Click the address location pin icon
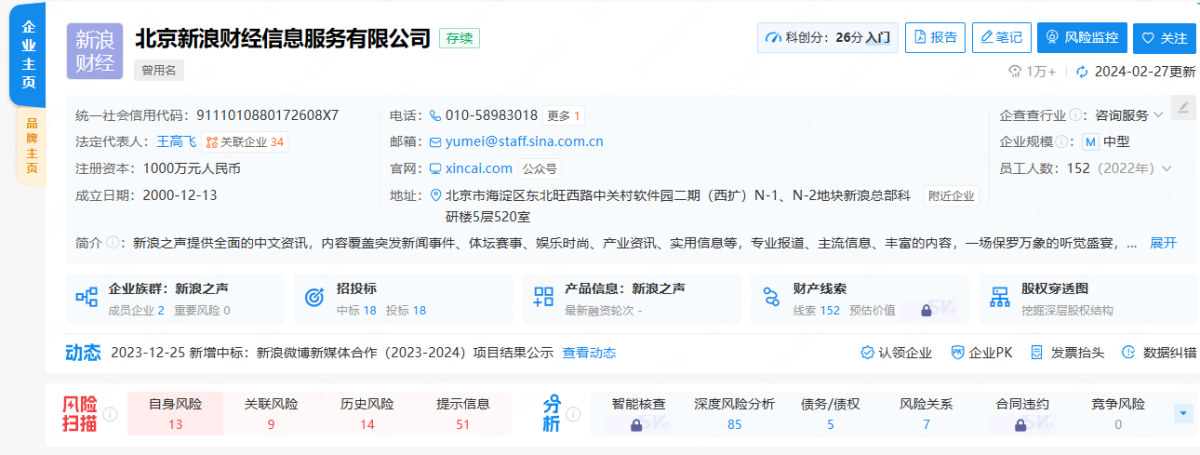This screenshot has width=1200, height=455. [x=436, y=196]
